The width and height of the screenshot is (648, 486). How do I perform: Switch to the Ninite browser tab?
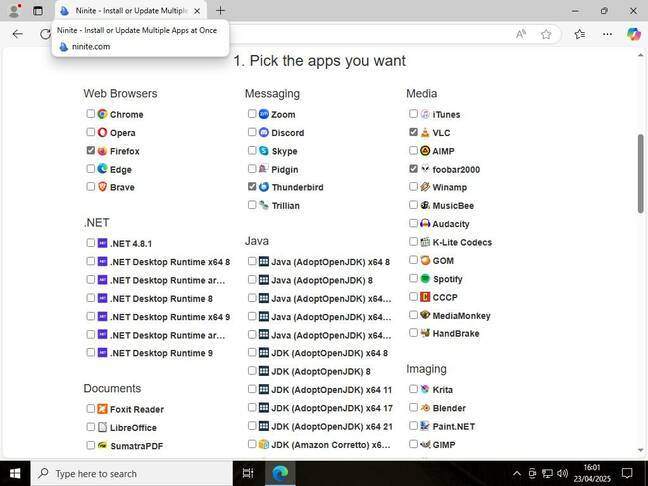click(130, 11)
